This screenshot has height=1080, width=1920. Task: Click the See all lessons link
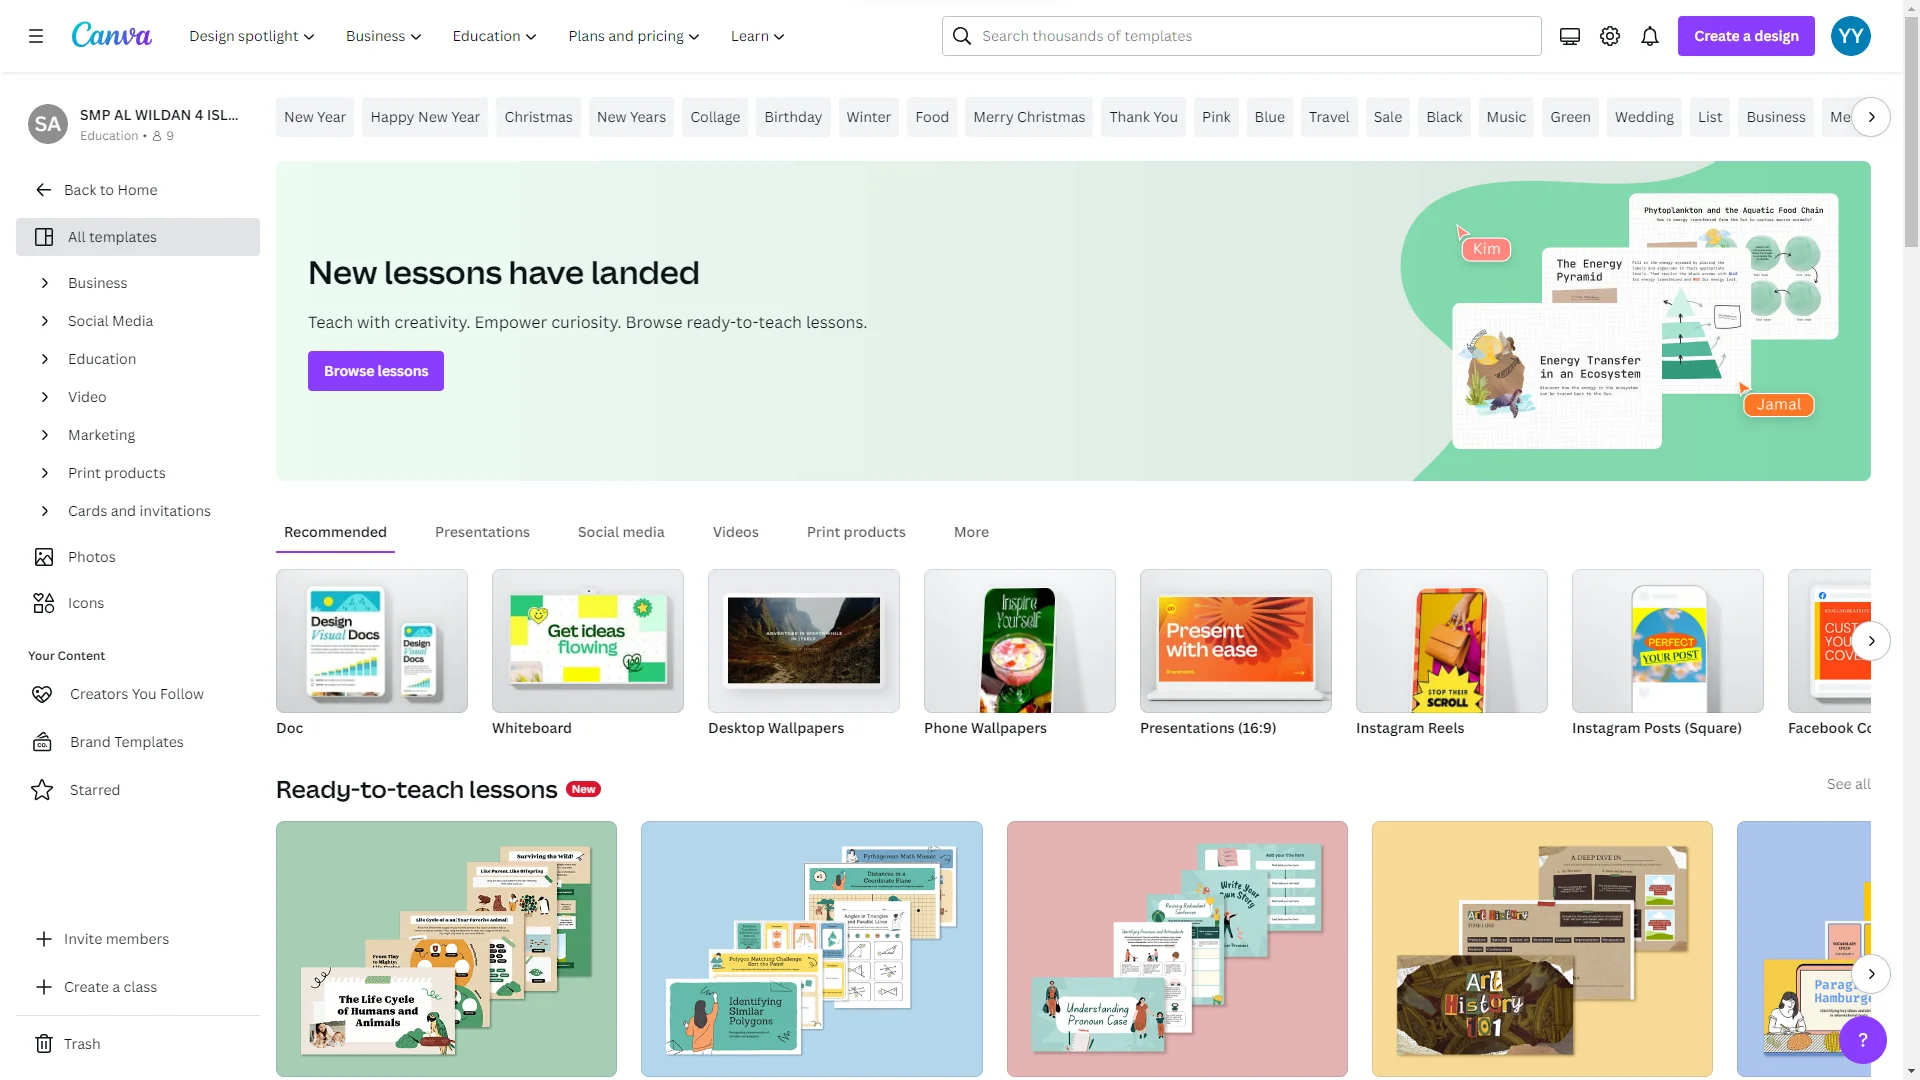(x=1848, y=784)
